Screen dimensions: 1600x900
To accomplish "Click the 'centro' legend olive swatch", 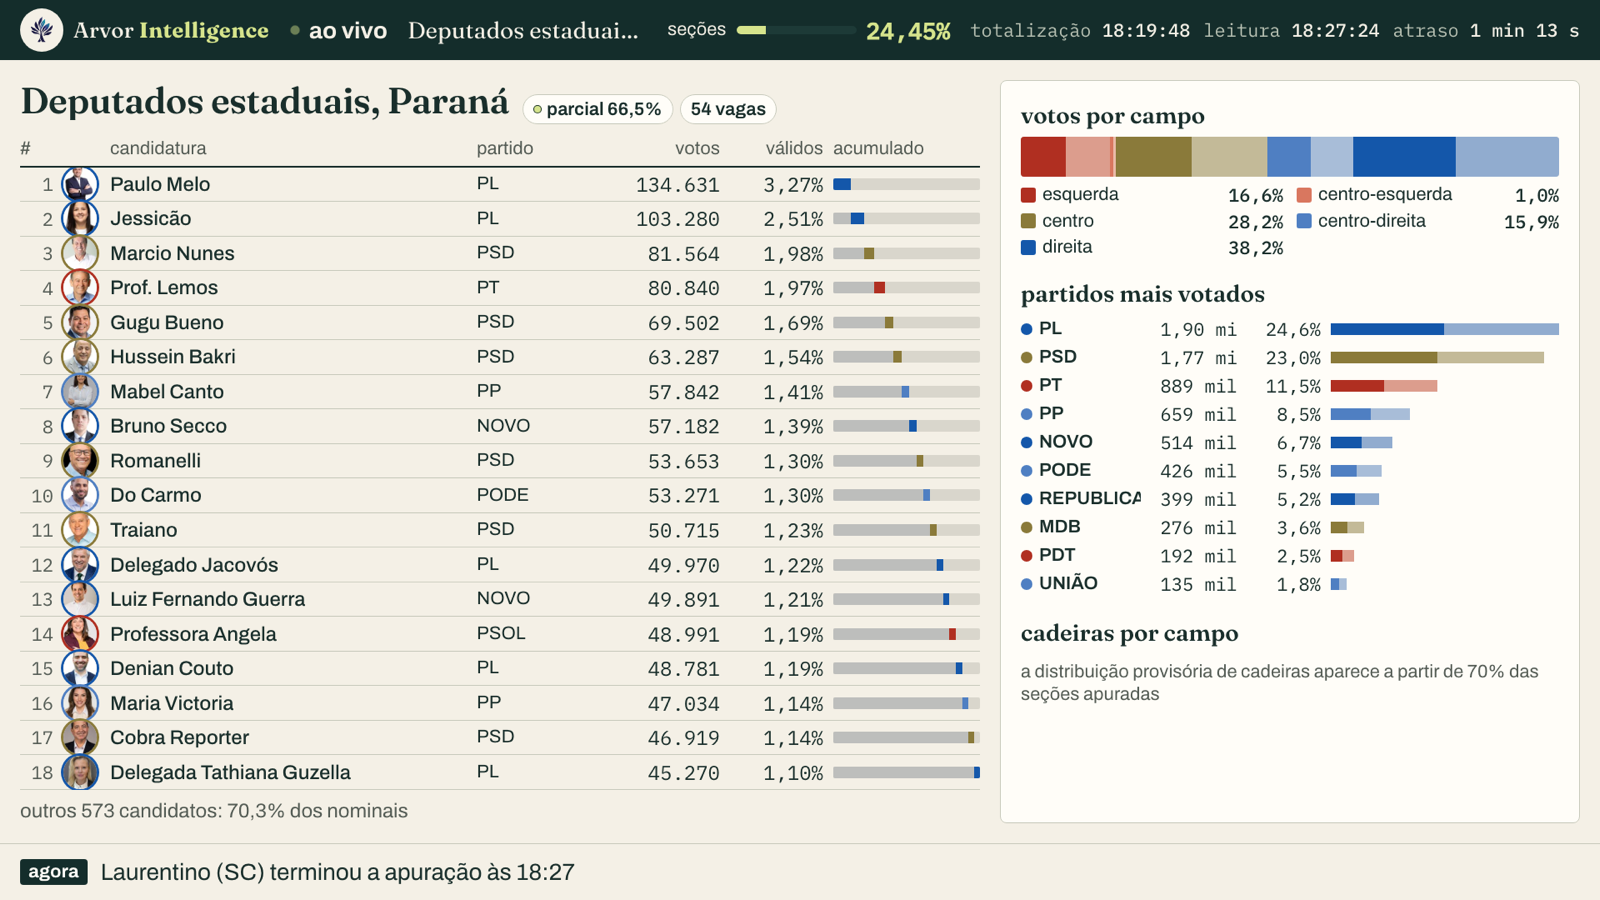I will click(1028, 221).
